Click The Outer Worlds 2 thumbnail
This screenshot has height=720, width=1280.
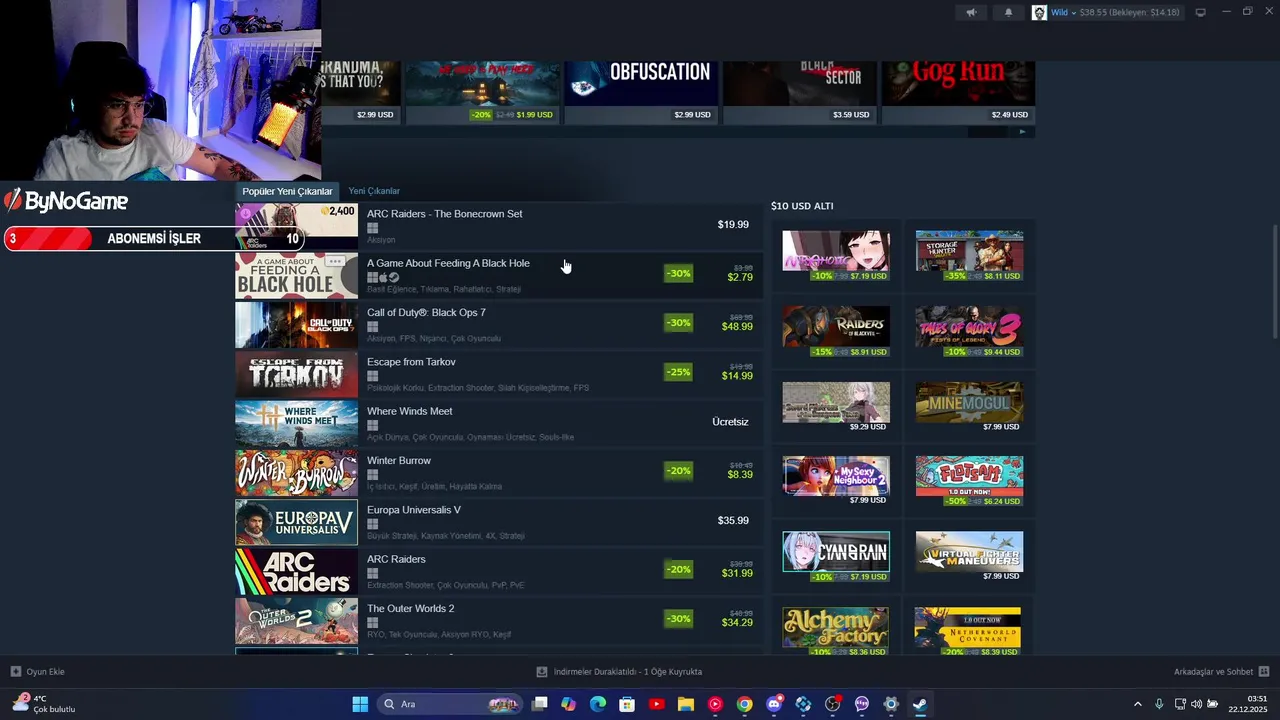click(x=296, y=621)
